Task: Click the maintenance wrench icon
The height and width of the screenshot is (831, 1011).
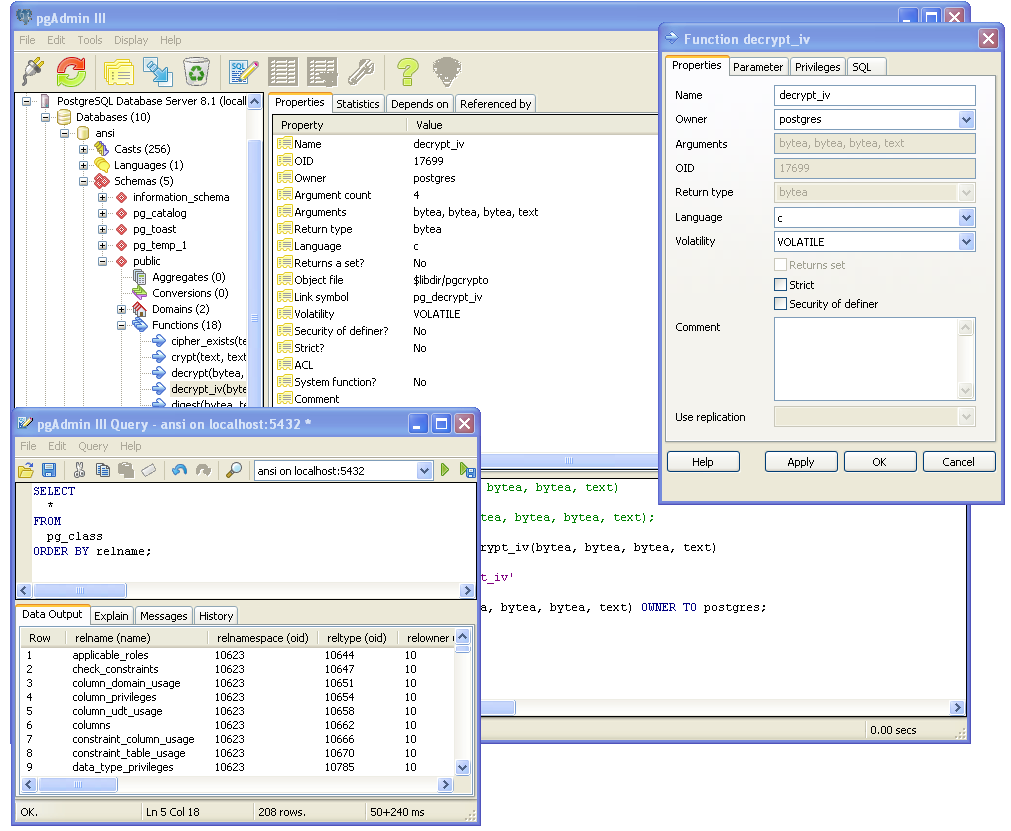Action: pyautogui.click(x=361, y=72)
